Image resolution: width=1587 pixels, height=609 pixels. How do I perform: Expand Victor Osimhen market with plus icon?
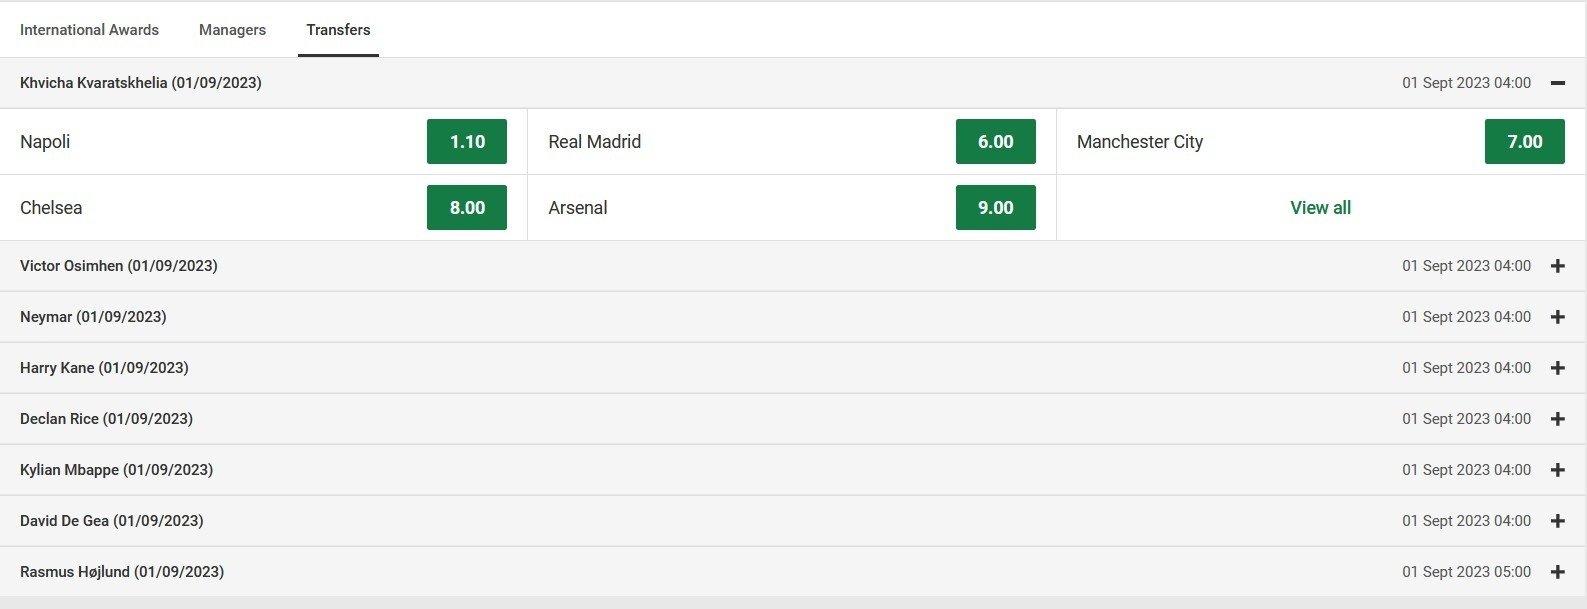click(1557, 266)
